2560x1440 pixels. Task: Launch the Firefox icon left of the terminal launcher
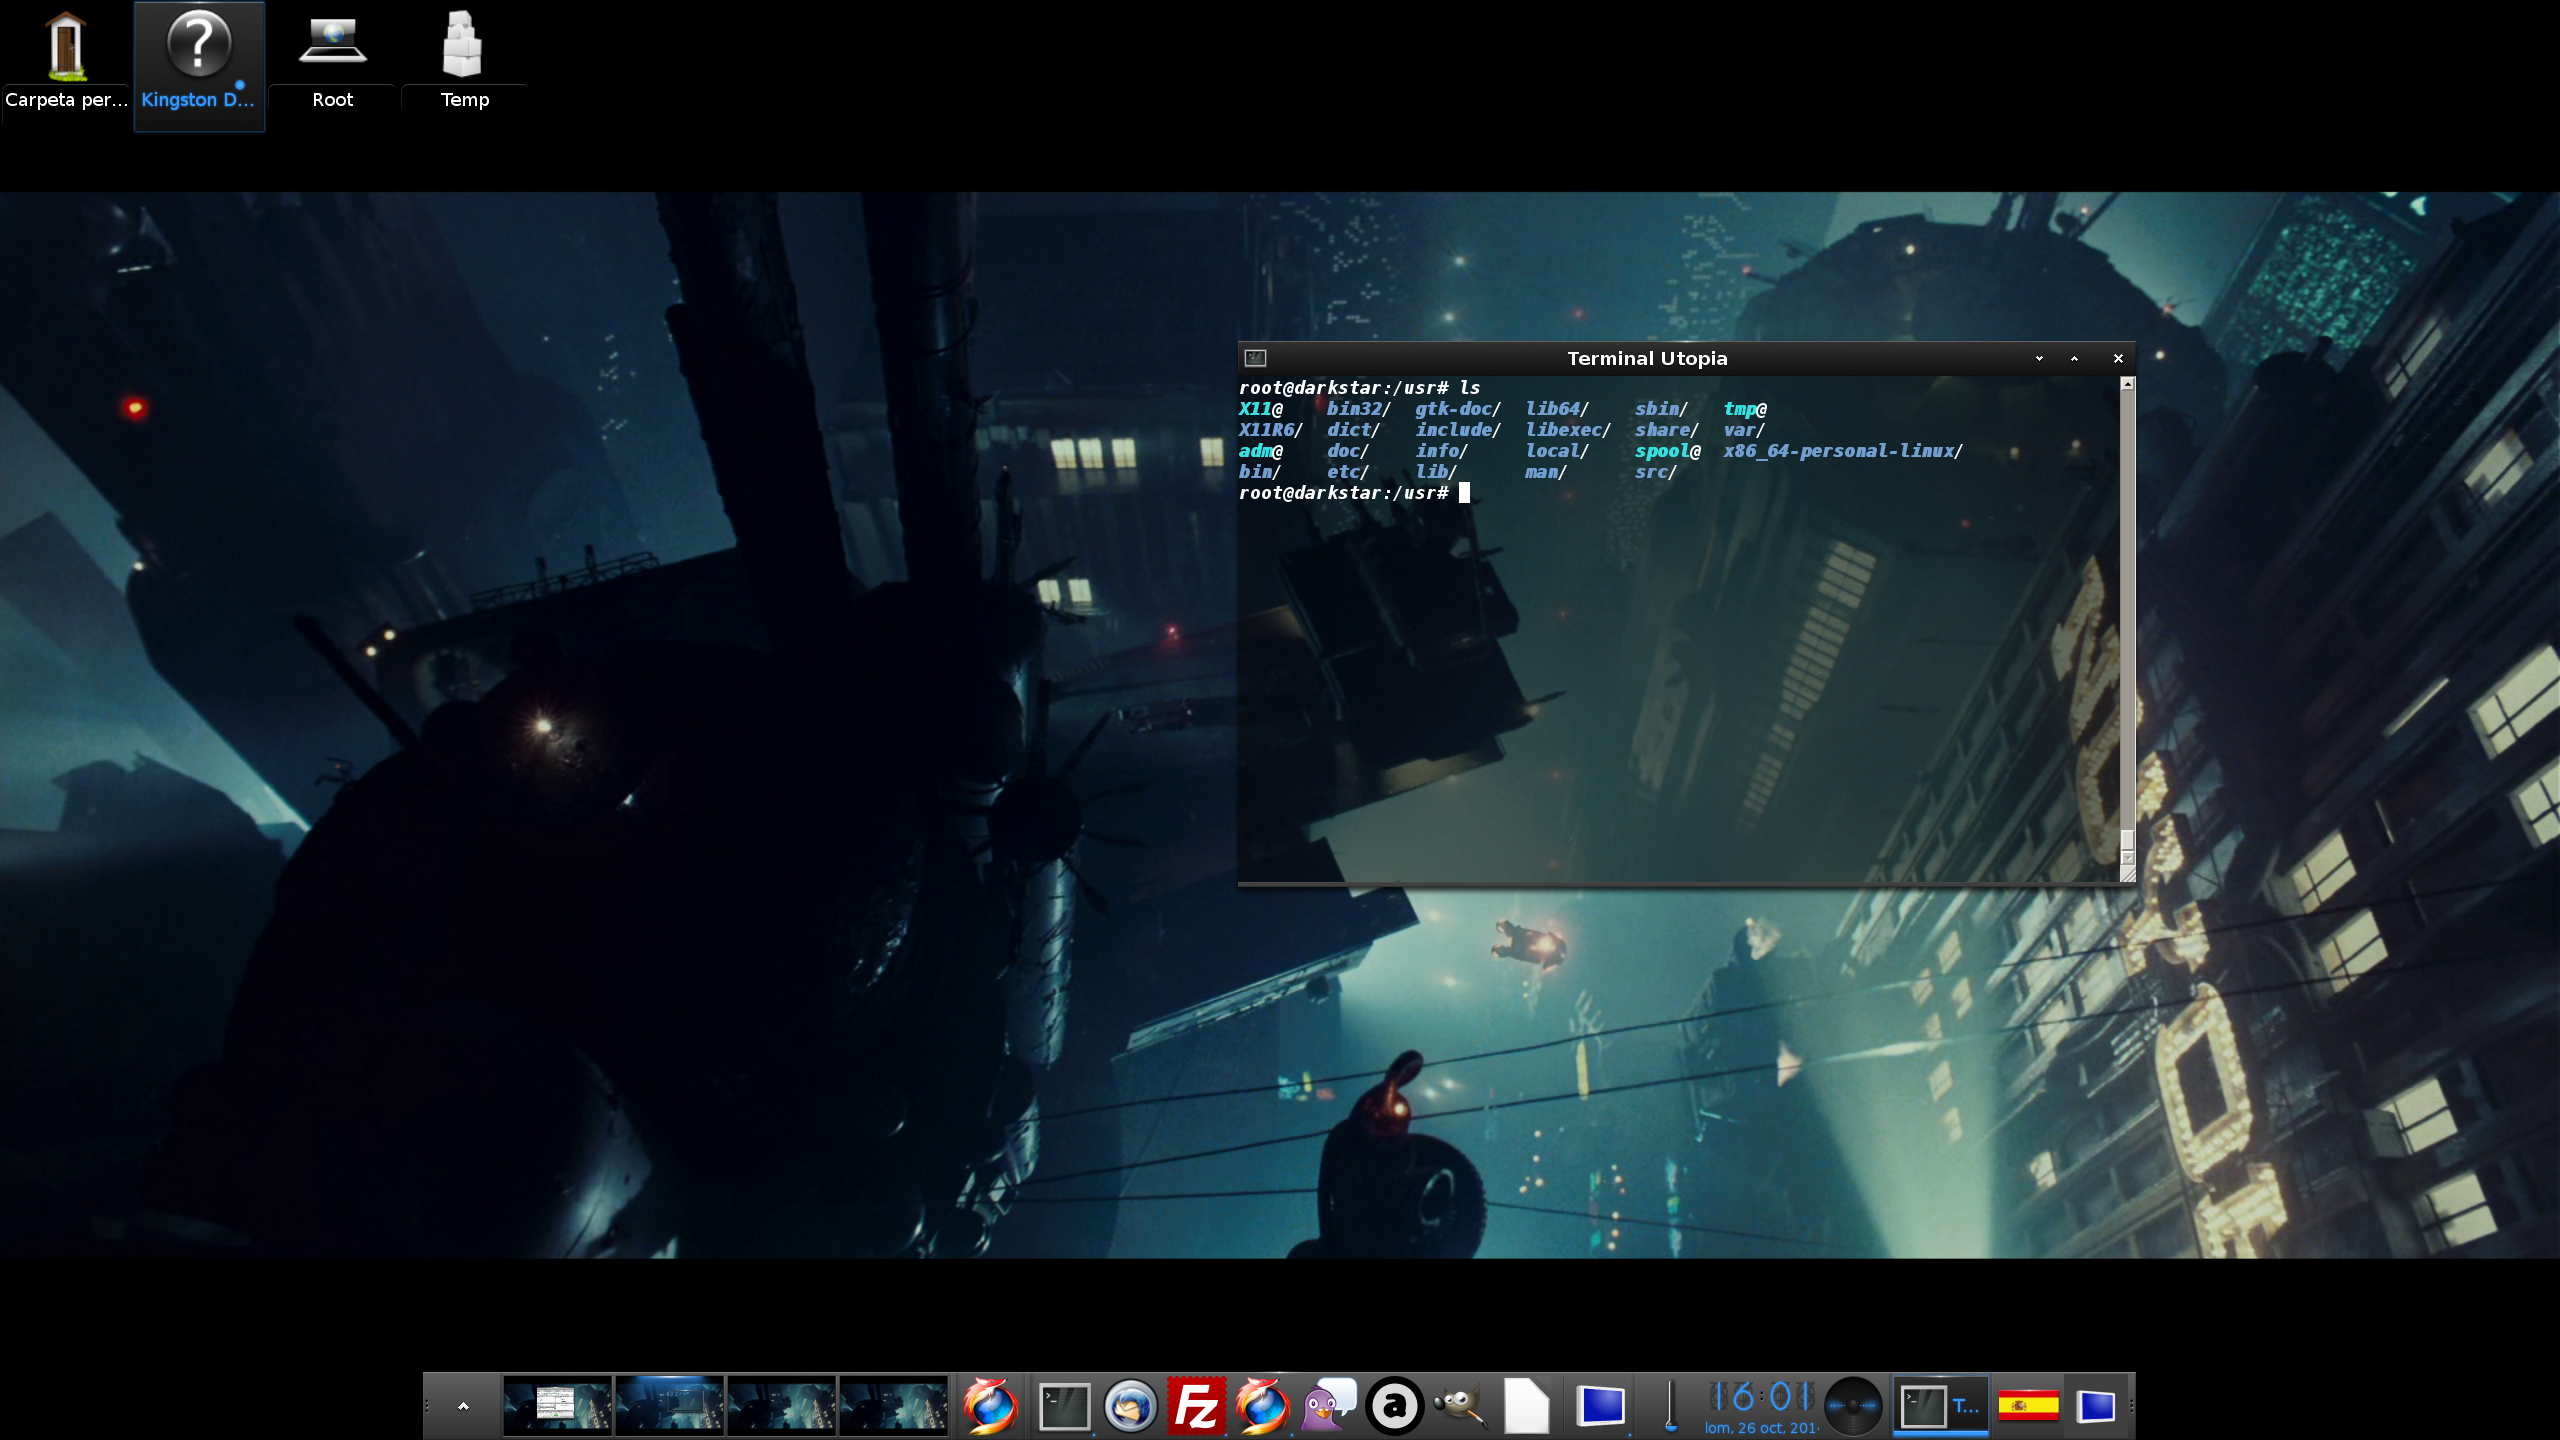990,1406
